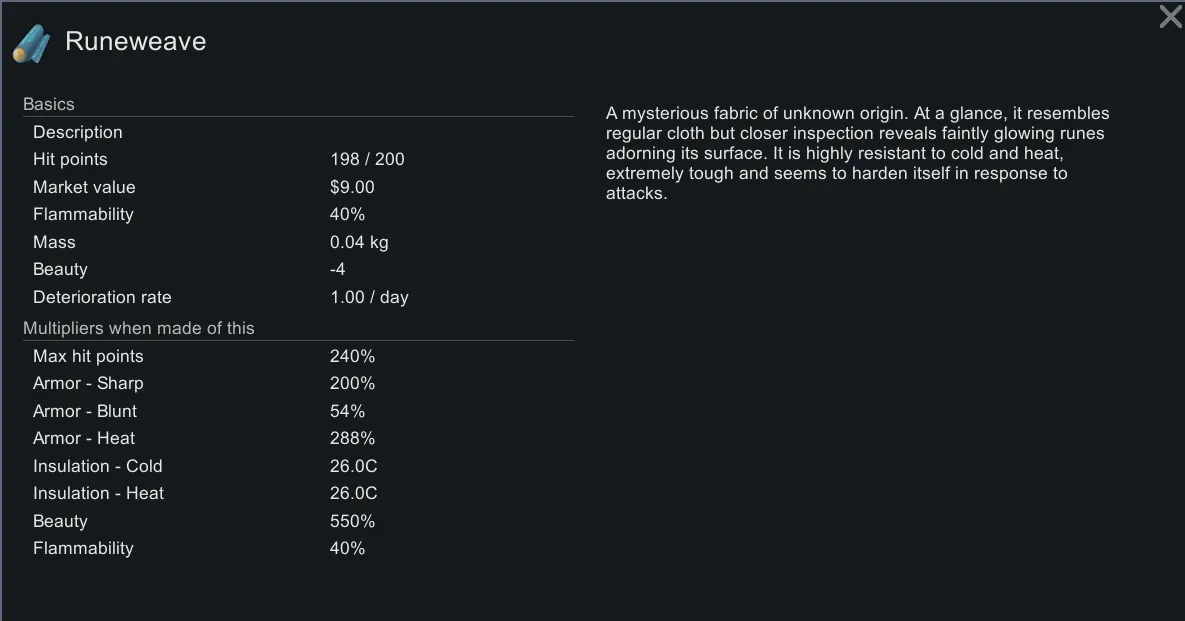1185x621 pixels.
Task: Click the Armor - Sharp row
Action: point(88,383)
